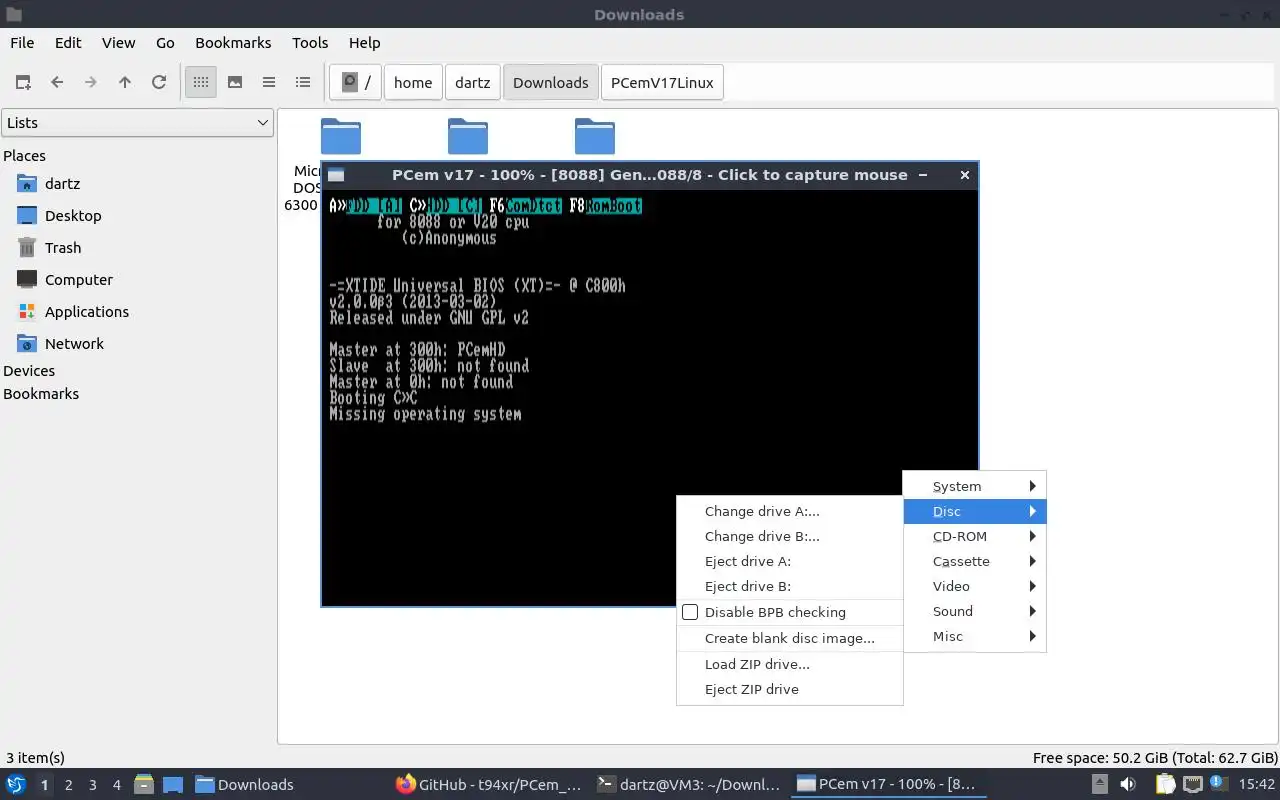Open the Tools menu
This screenshot has width=1280, height=800.
pos(310,43)
